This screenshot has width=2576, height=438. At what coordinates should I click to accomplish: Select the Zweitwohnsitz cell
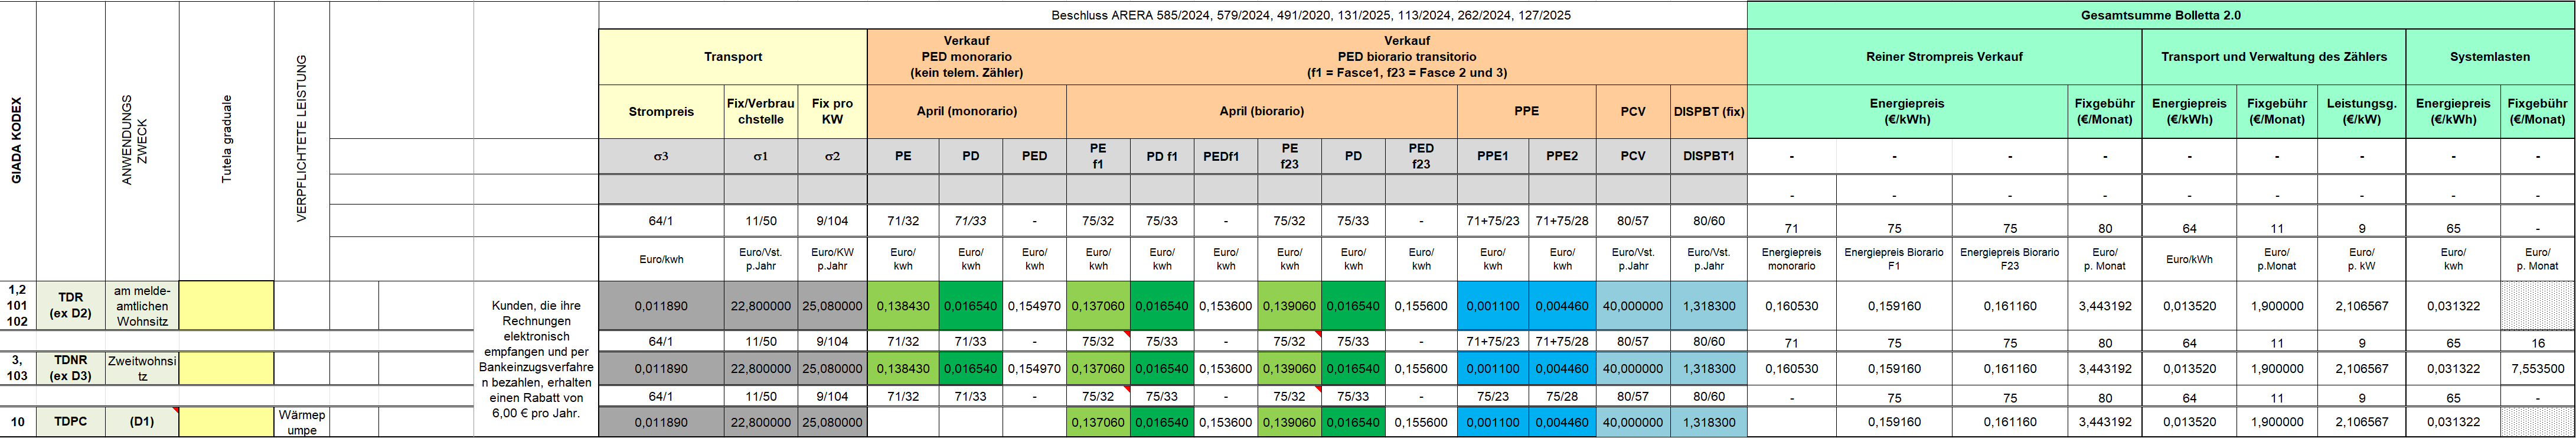click(142, 368)
